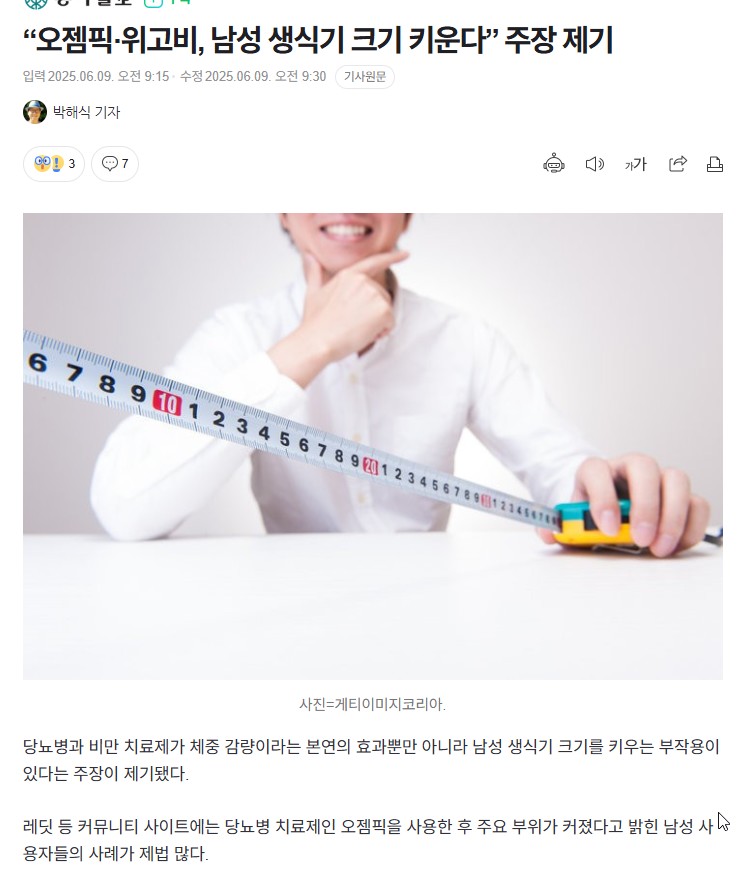This screenshot has height=873, width=742.
Task: Open the 가가 font size setting
Action: 635,164
